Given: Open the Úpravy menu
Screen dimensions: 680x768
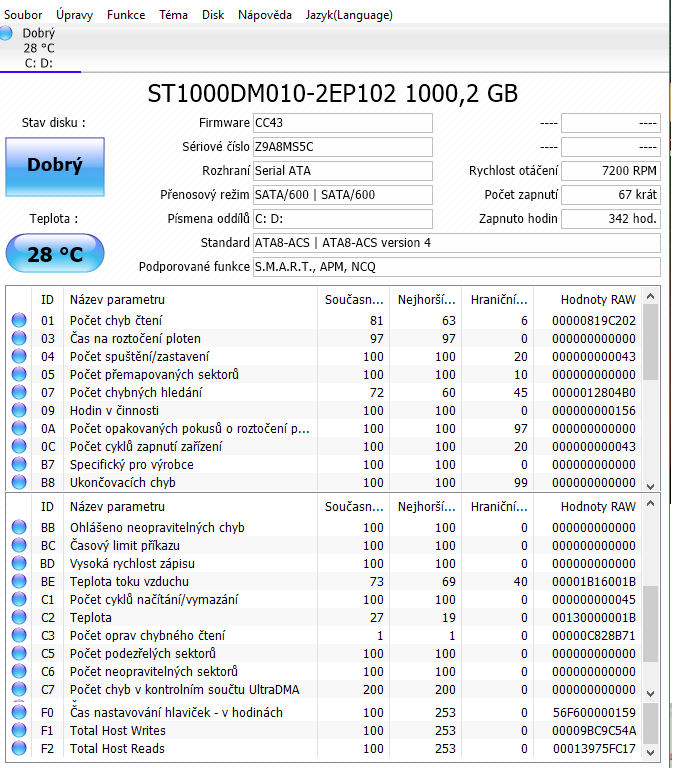Looking at the screenshot, I should click(x=74, y=15).
